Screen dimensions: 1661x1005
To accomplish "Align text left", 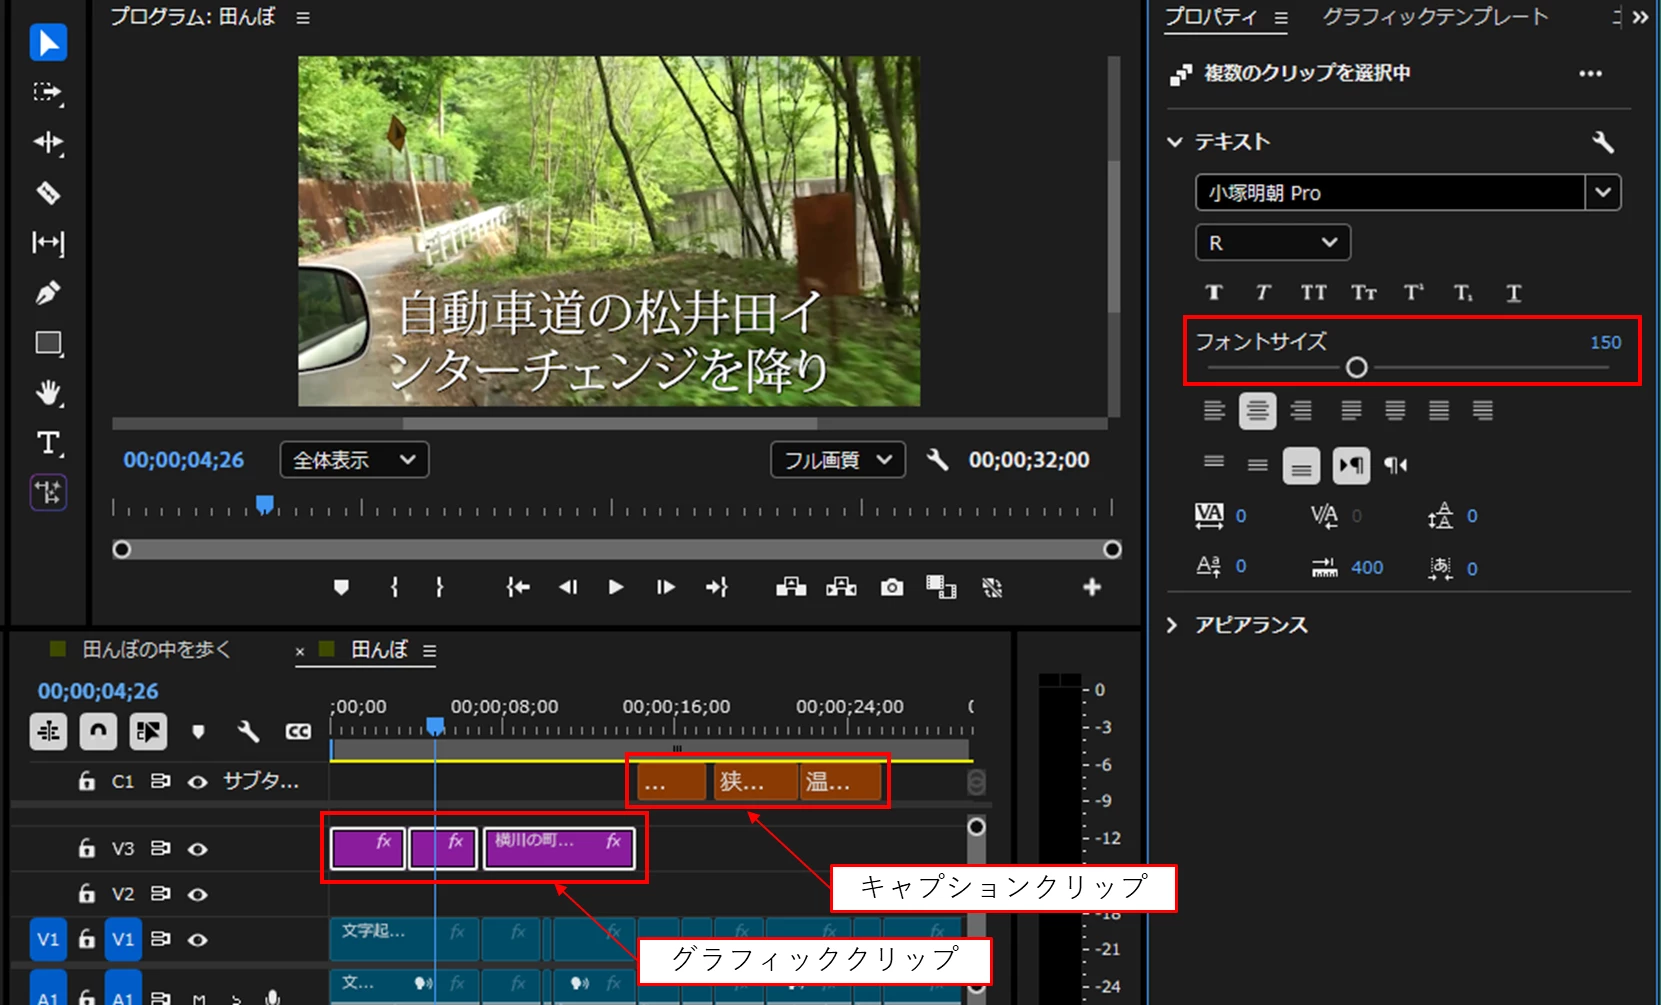I will click(x=1214, y=410).
